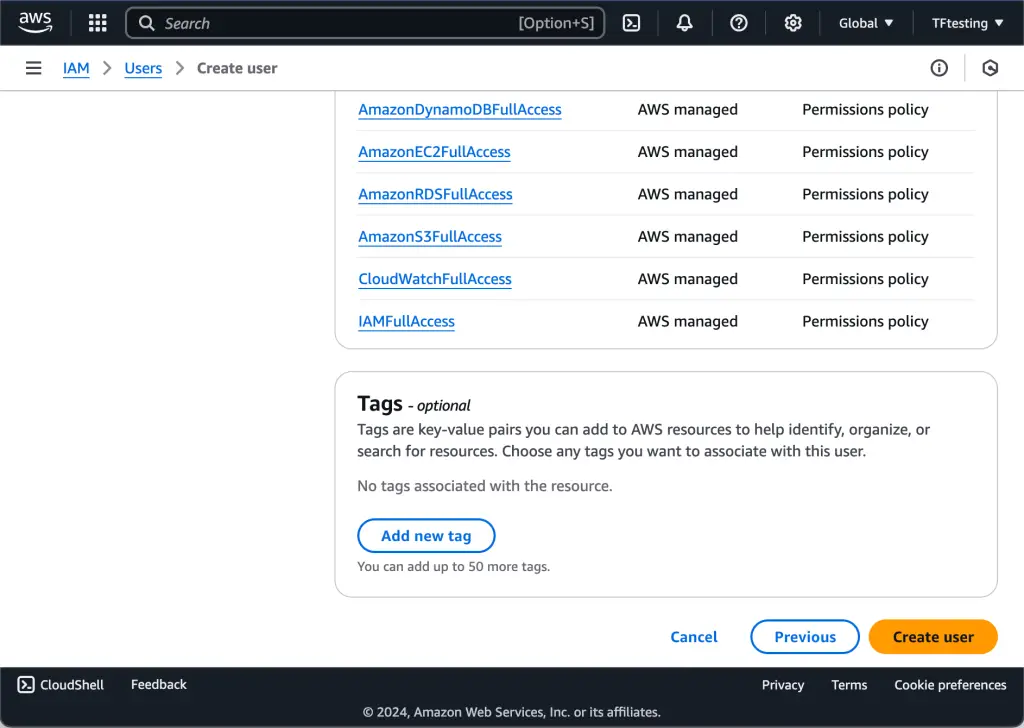Click Add new tag
The image size is (1024, 728).
pos(426,535)
